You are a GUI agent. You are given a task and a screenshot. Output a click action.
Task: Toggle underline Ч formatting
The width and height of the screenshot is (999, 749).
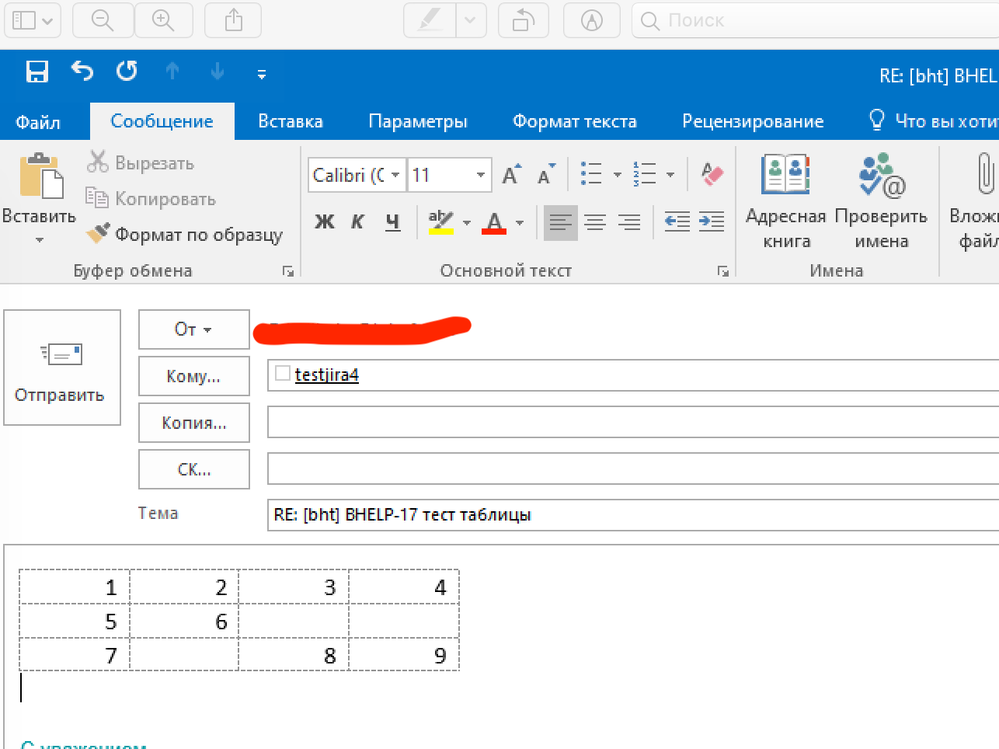point(392,222)
